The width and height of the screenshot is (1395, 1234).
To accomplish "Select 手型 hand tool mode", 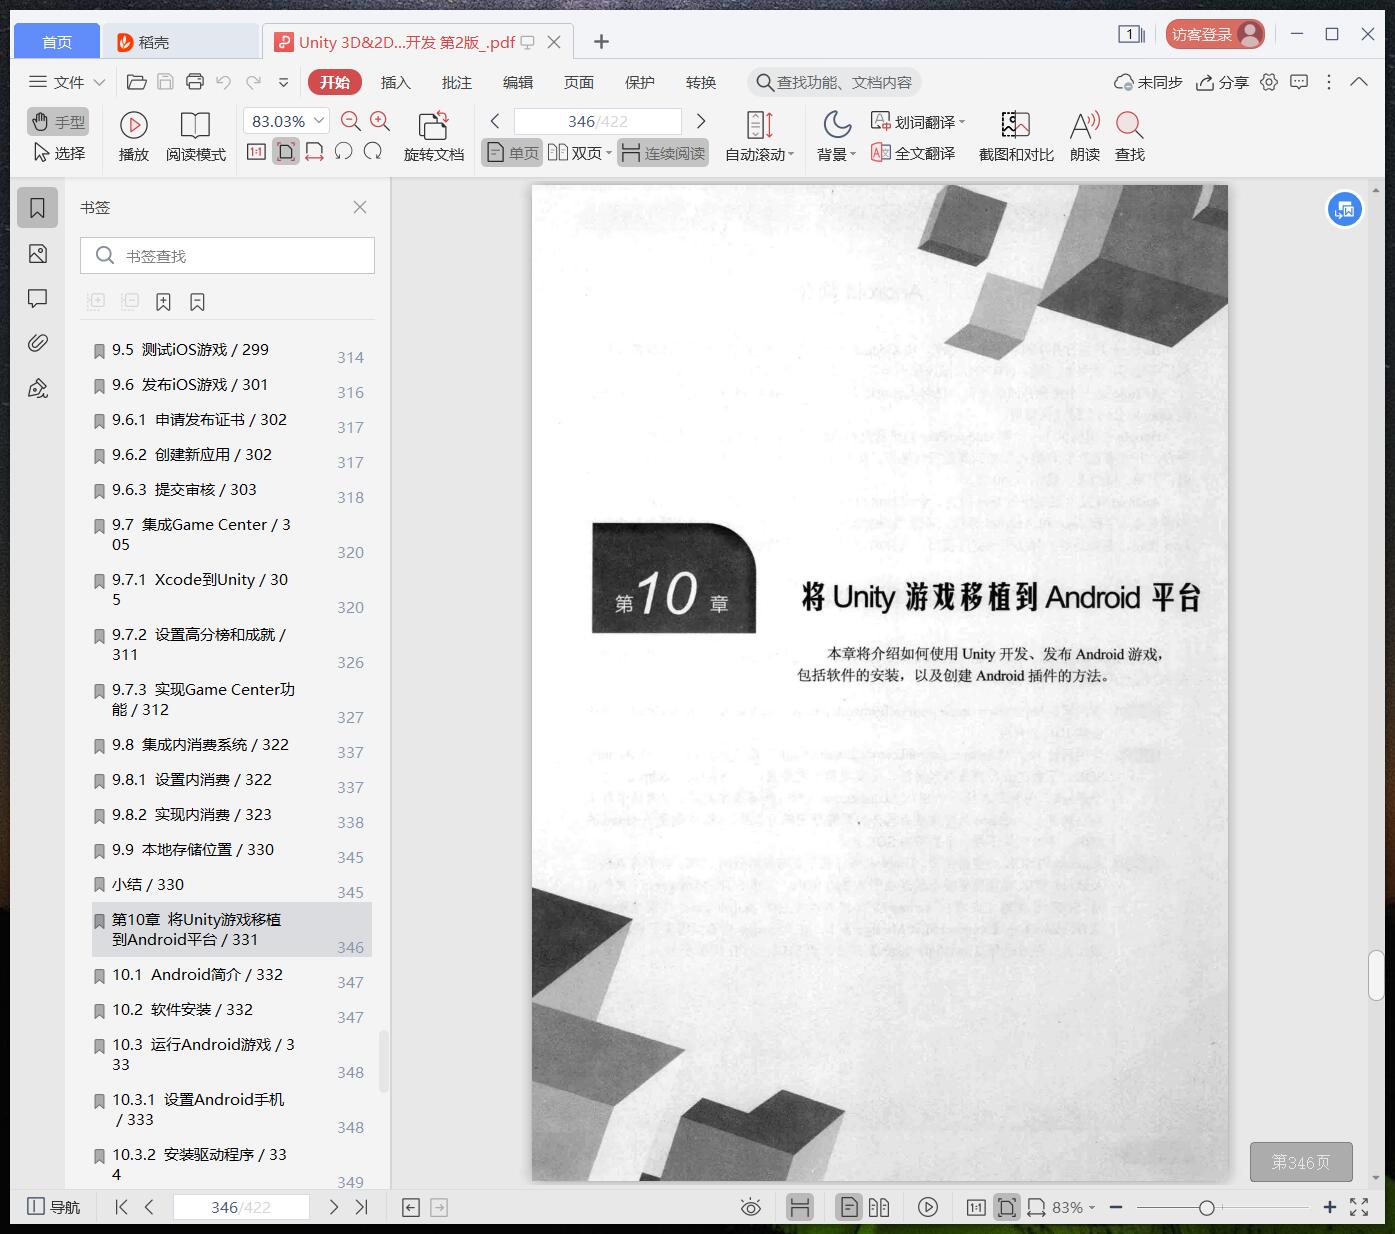I will tap(58, 122).
